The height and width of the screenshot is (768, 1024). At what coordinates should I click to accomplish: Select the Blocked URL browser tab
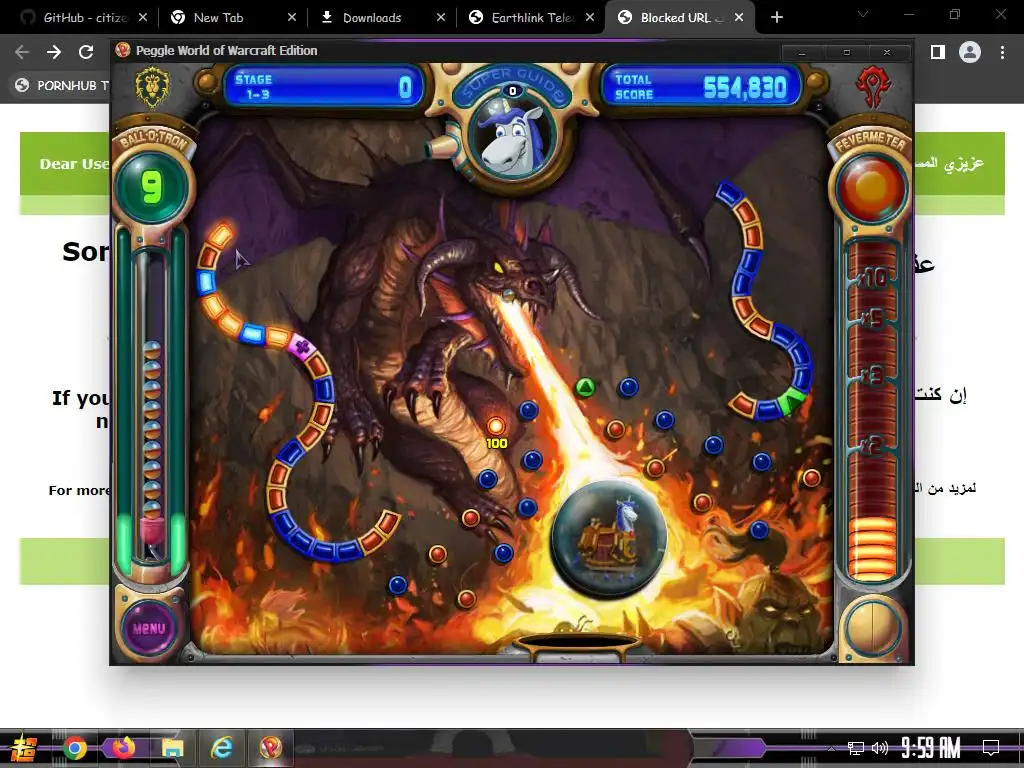680,18
